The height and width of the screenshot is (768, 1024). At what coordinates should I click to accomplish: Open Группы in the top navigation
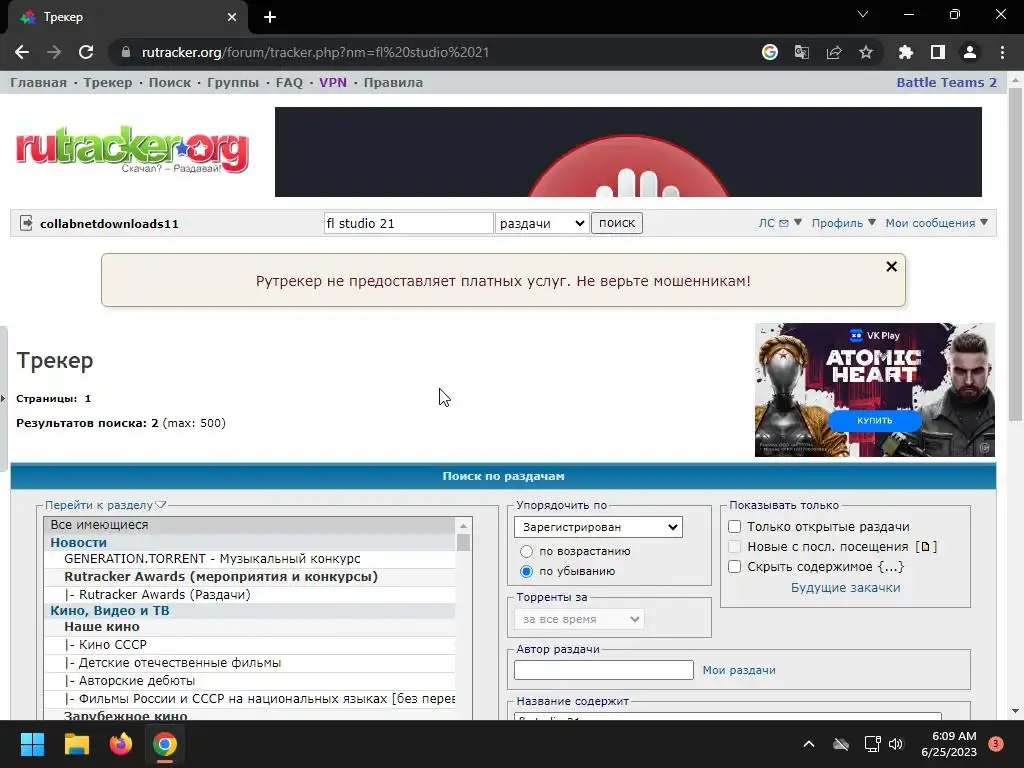pos(233,82)
